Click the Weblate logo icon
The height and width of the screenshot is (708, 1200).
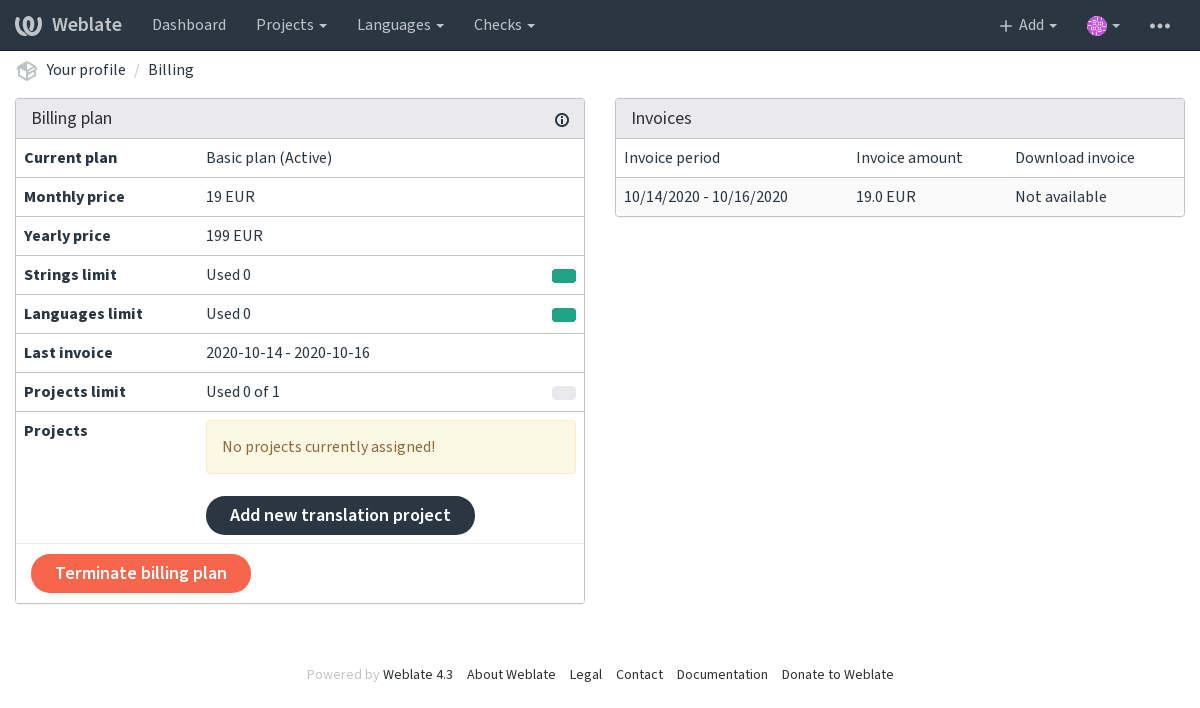coord(28,25)
